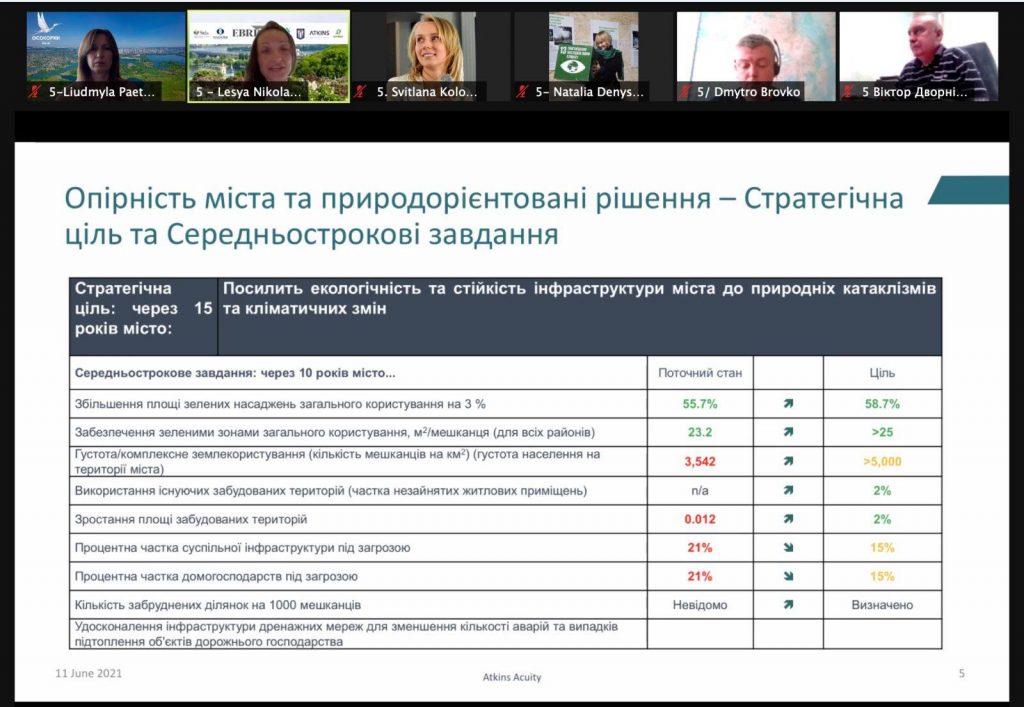
Task: Click the muted microphone icon beside Liudmyla Paet
Action: click(x=35, y=92)
